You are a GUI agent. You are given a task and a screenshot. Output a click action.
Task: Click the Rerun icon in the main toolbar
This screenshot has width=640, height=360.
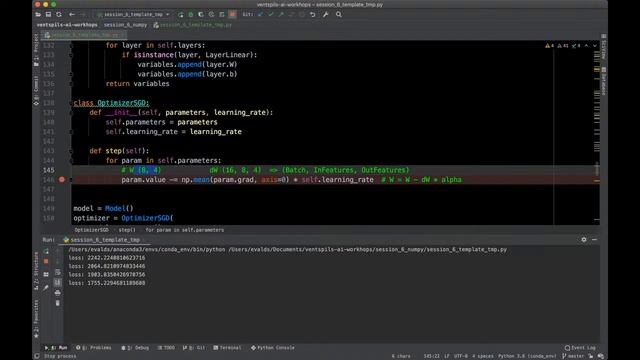coord(180,14)
